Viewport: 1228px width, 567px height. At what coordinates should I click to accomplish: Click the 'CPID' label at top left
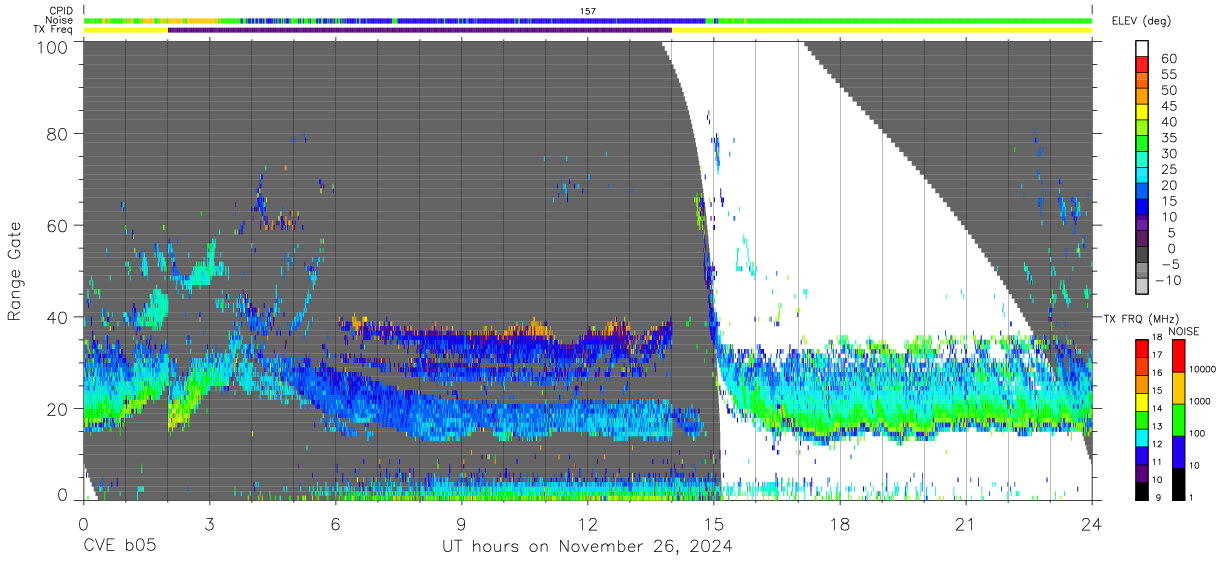tap(60, 10)
